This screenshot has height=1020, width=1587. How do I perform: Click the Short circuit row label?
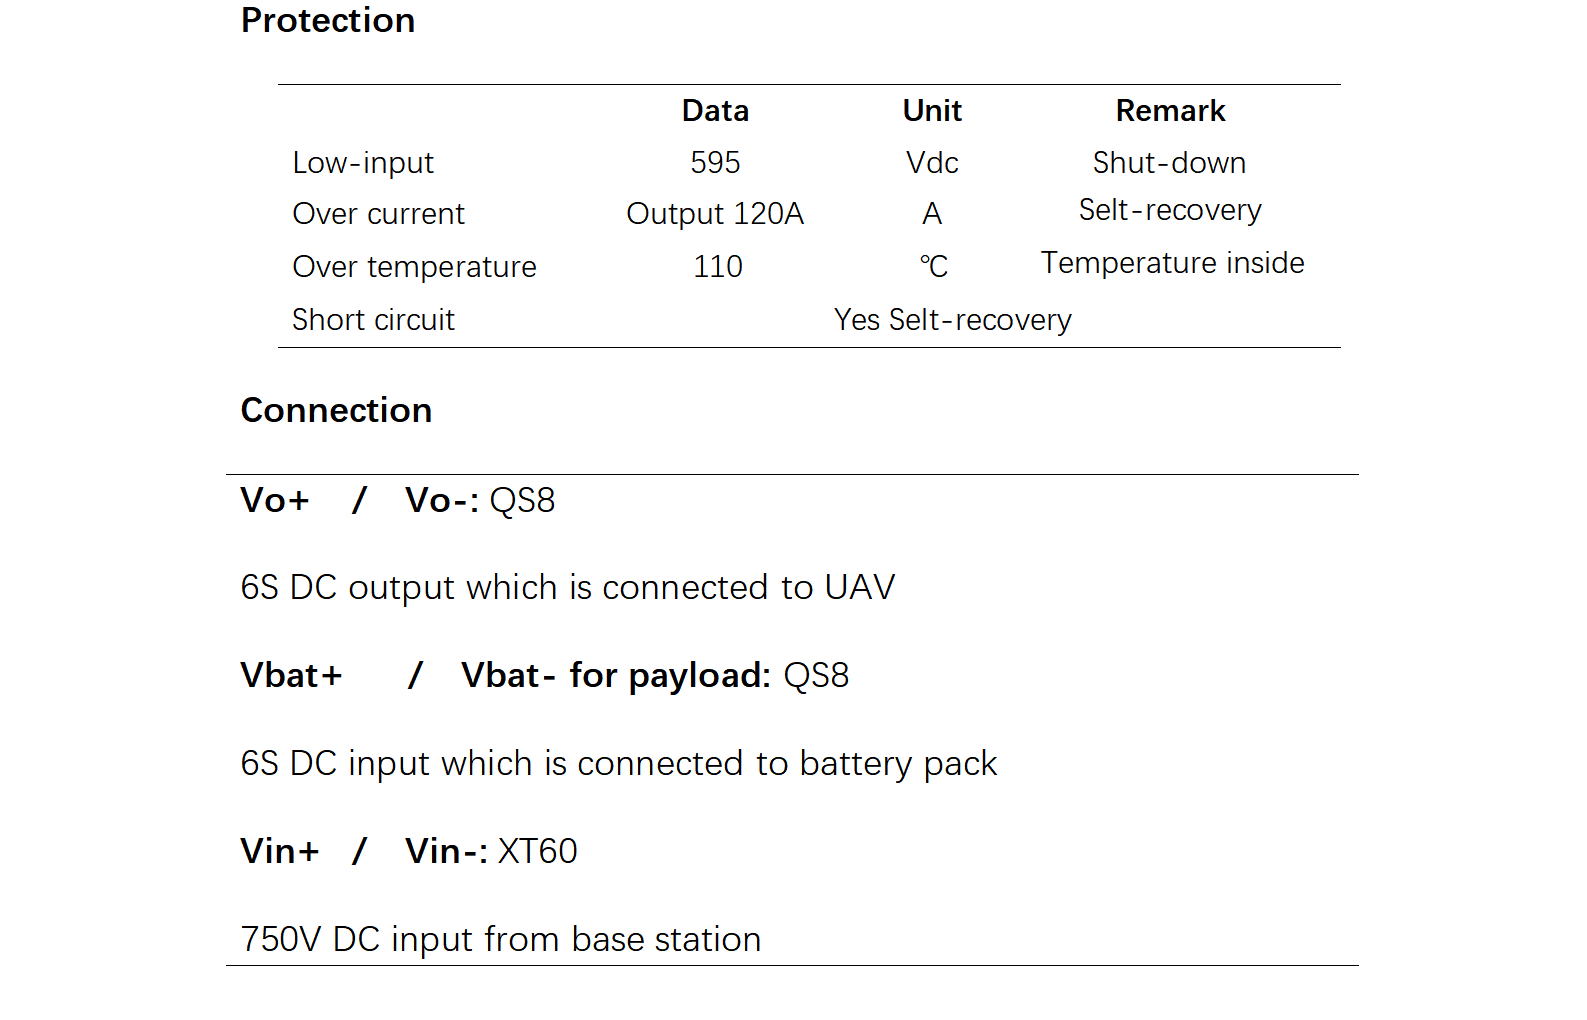(373, 320)
